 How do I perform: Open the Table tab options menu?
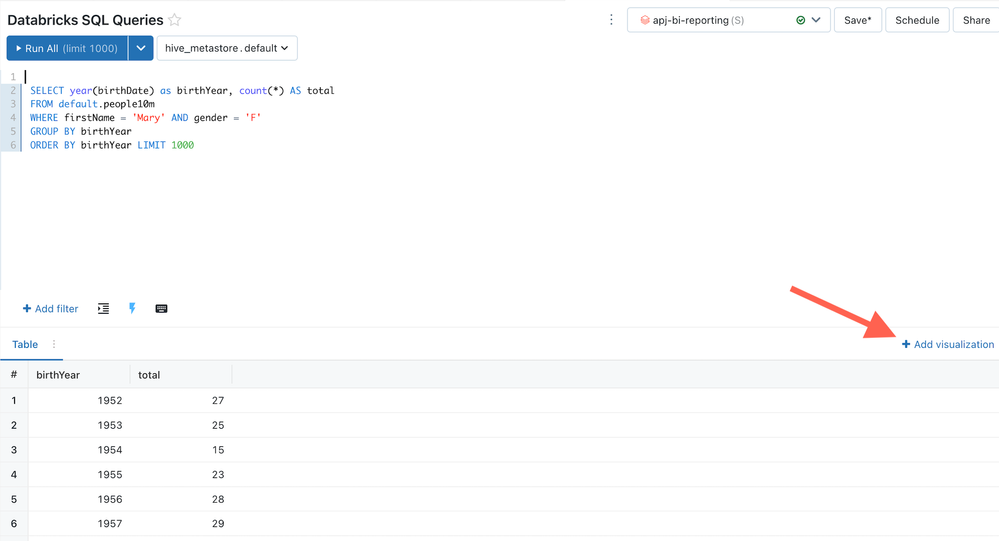[x=54, y=344]
